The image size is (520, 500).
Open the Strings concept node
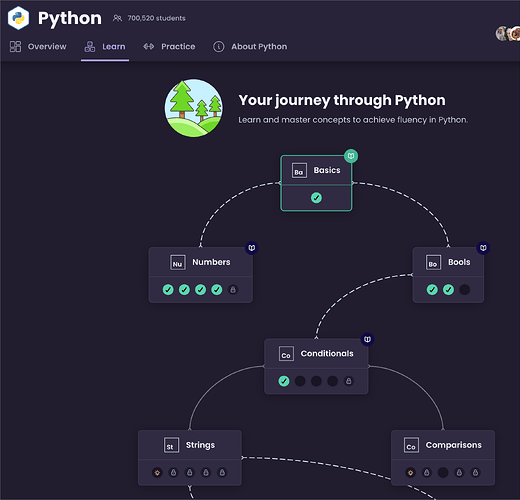point(190,458)
